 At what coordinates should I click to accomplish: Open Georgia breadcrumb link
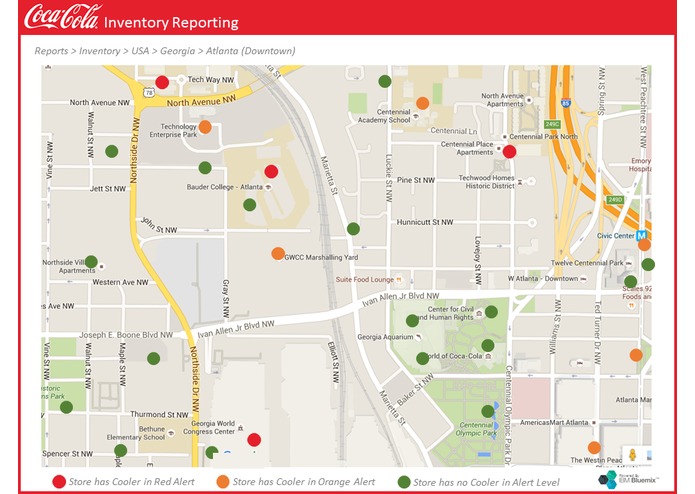(177, 51)
